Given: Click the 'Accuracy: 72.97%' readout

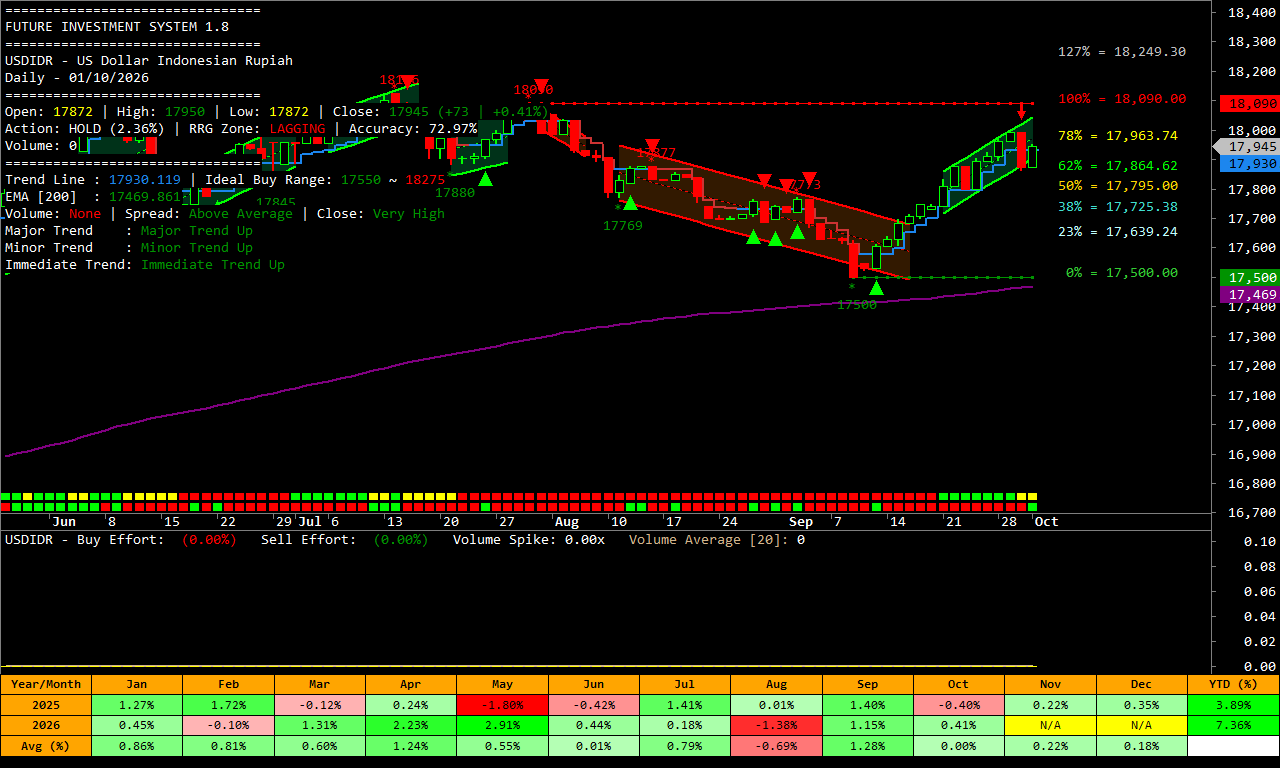Looking at the screenshot, I should click(413, 129).
